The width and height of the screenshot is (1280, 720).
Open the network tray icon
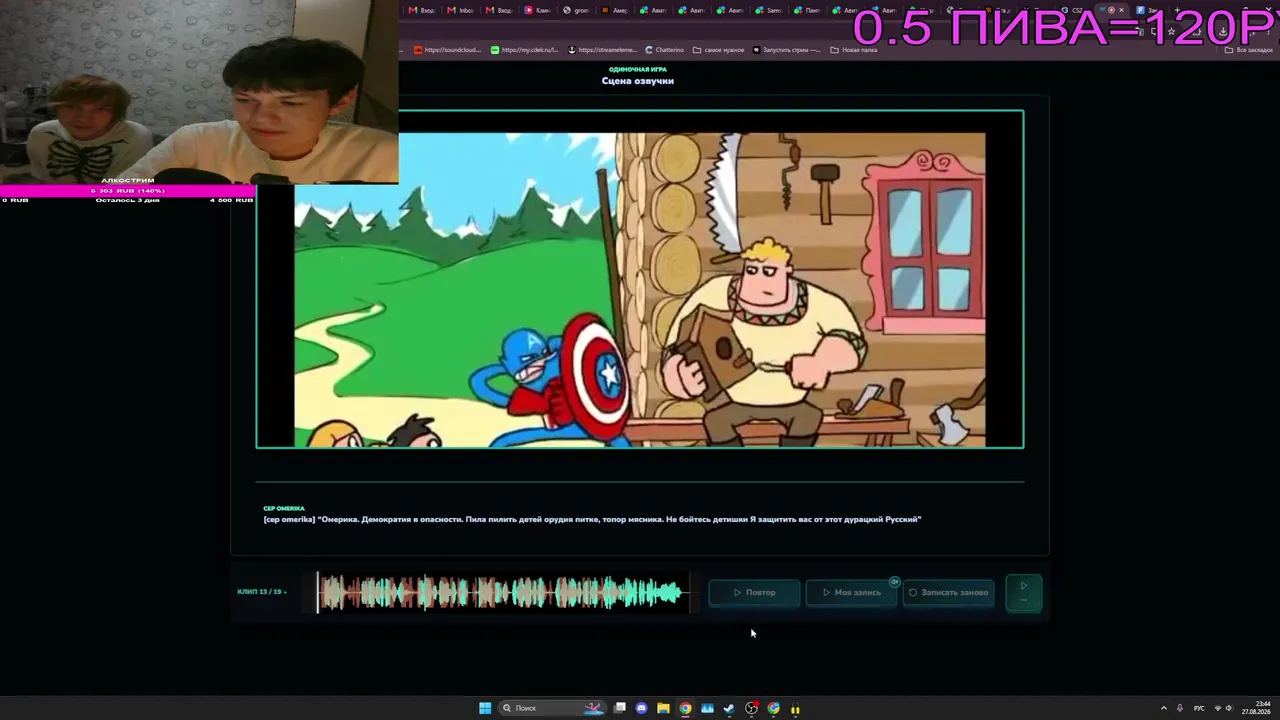click(x=1217, y=708)
